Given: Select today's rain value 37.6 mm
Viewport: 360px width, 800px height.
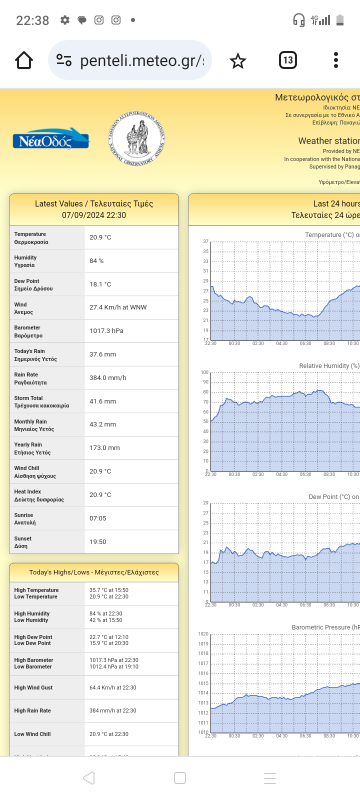Looking at the screenshot, I should [102, 355].
